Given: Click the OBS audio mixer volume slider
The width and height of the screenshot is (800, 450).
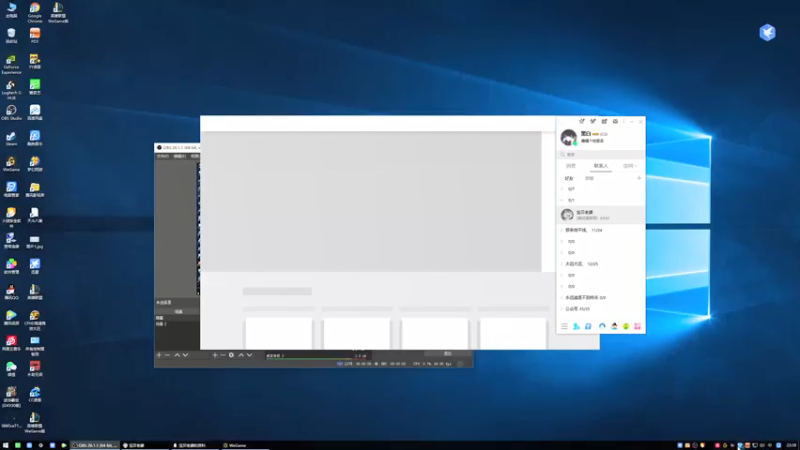Looking at the screenshot, I should tap(315, 359).
